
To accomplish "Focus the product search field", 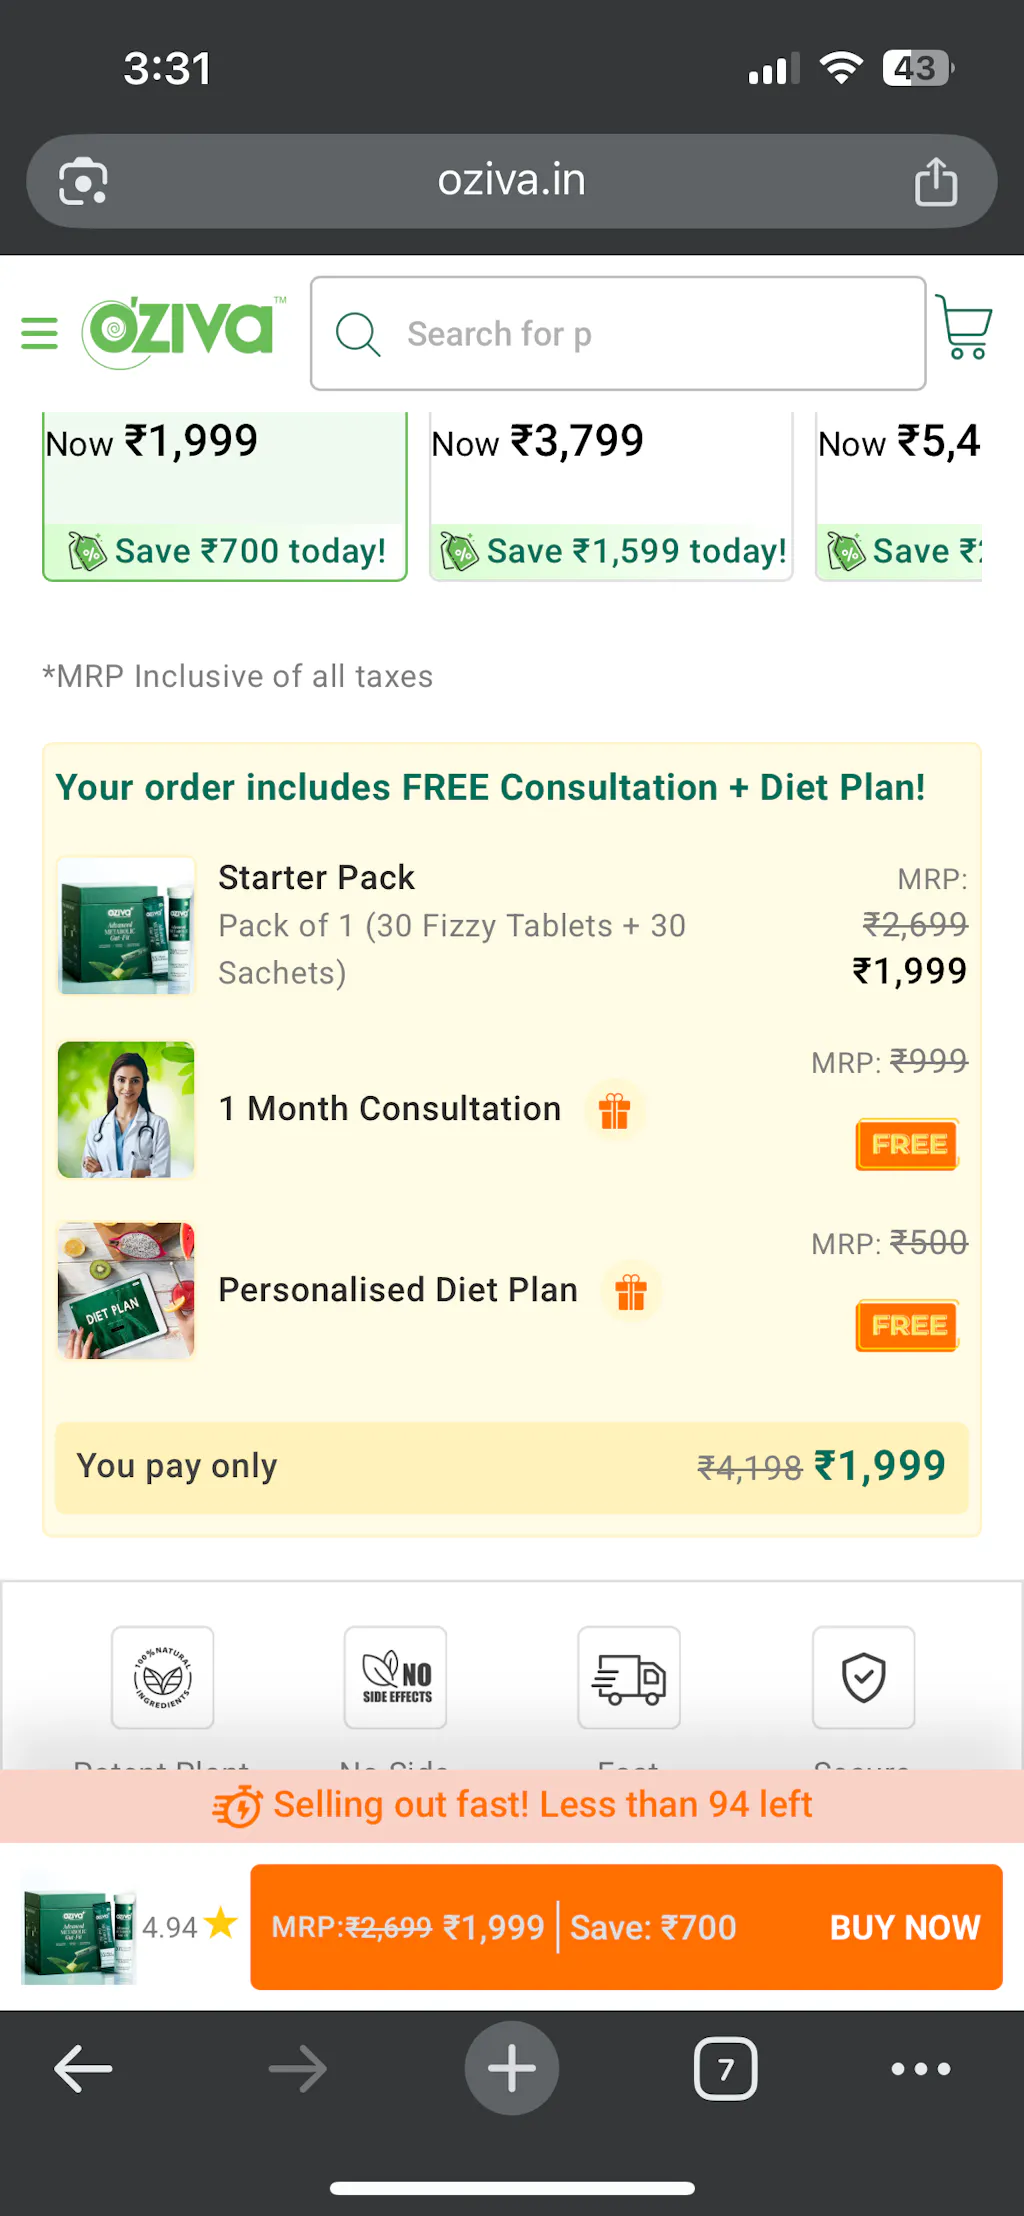I will pyautogui.click(x=640, y=334).
